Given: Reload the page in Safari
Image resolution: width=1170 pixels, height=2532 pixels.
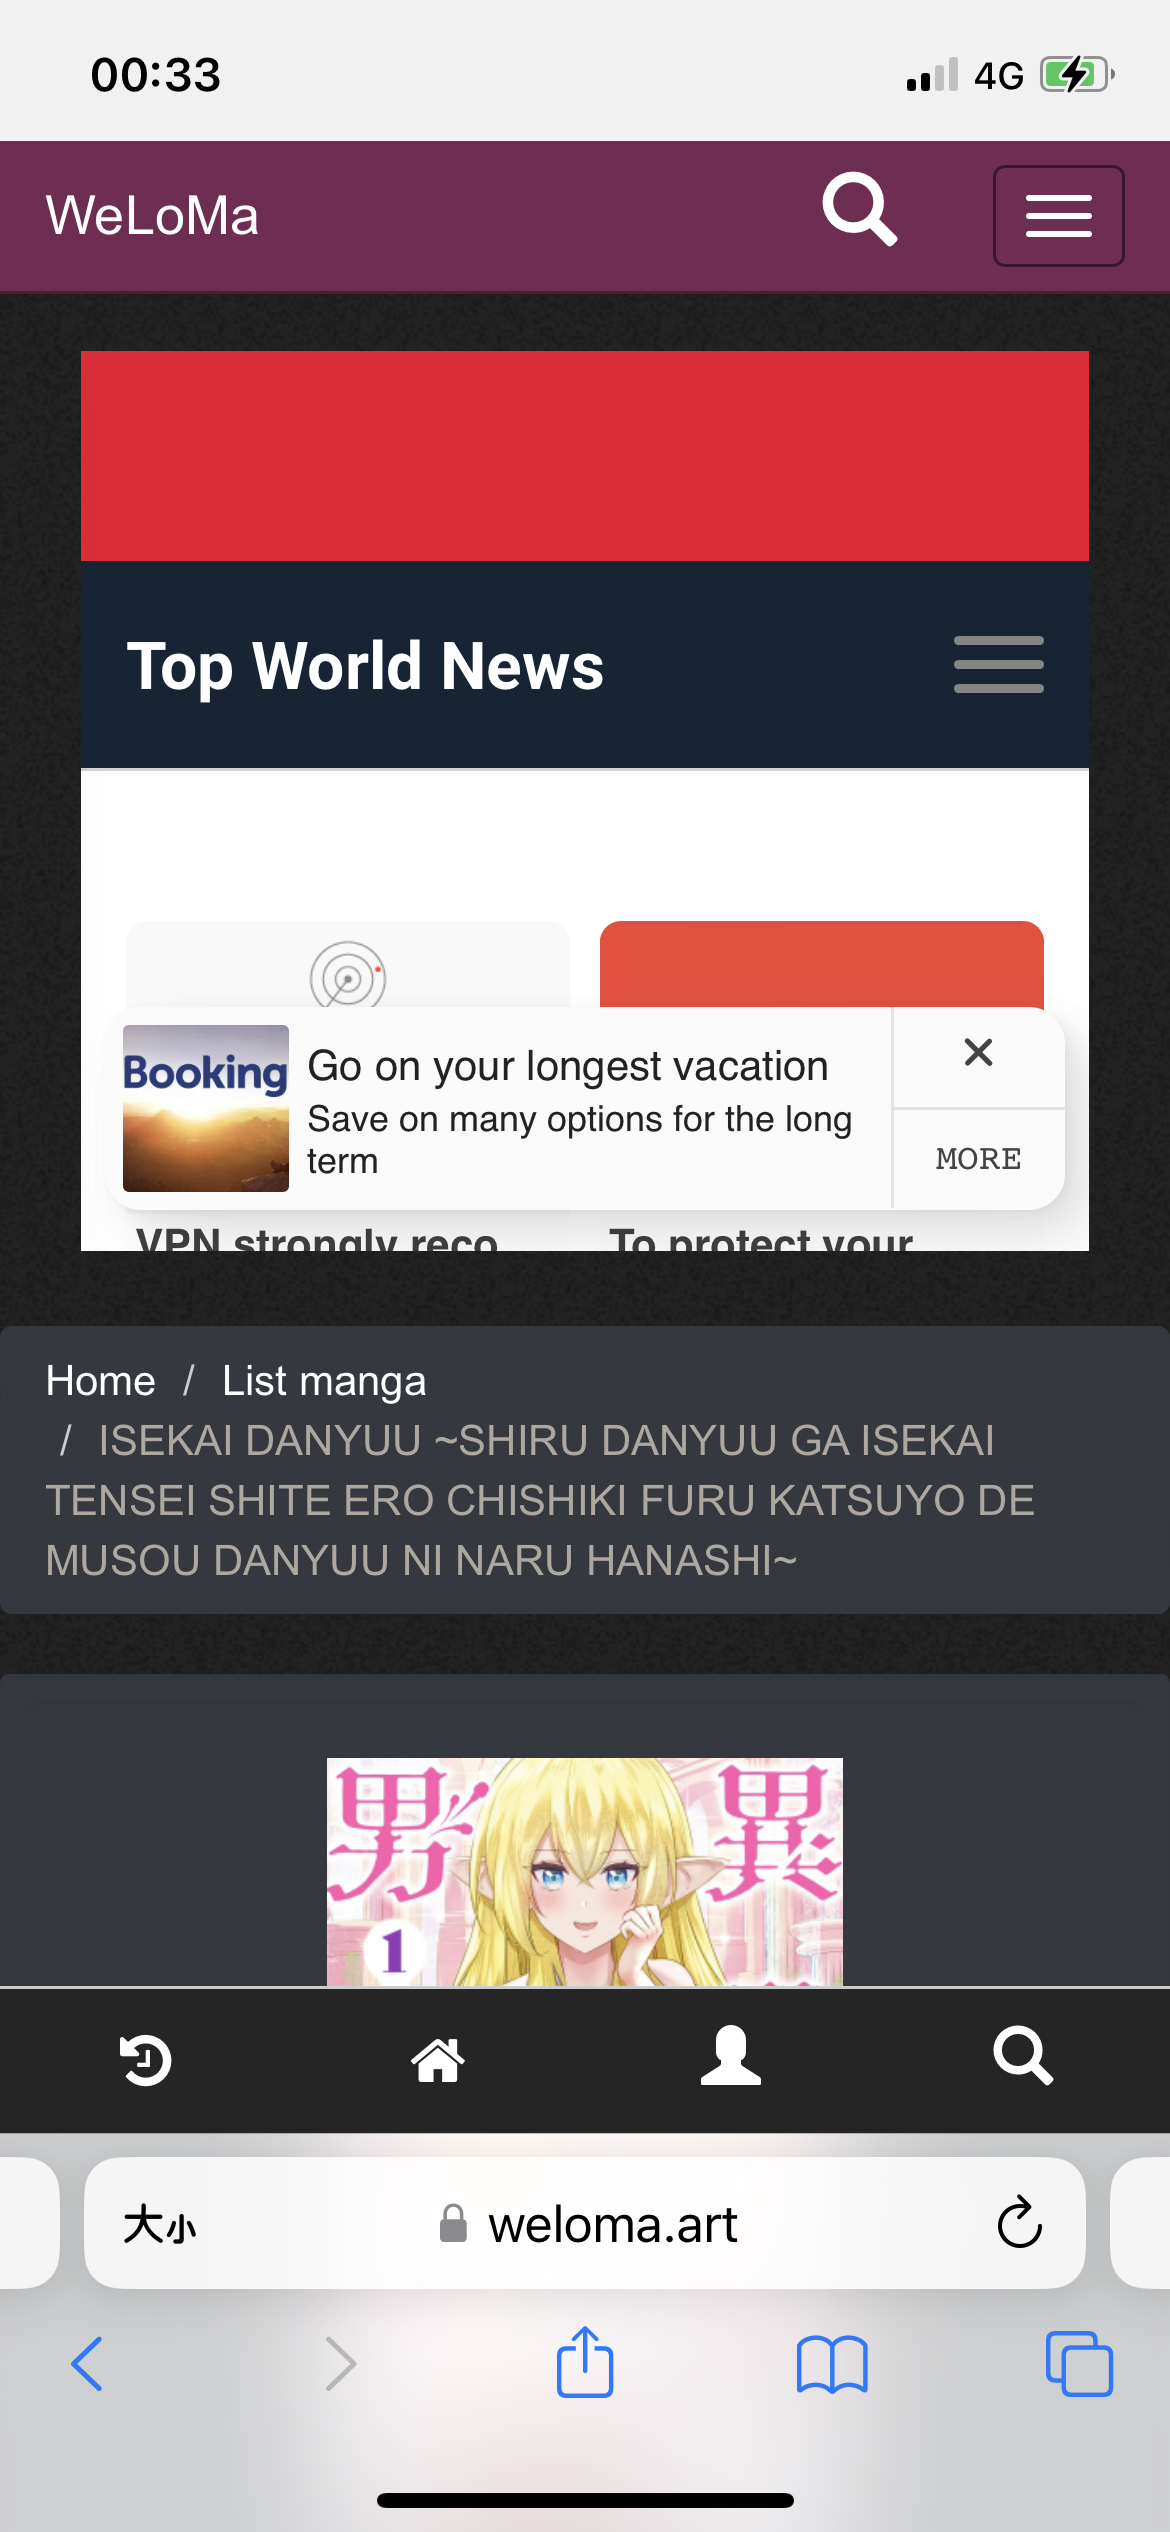Looking at the screenshot, I should pos(1019,2222).
